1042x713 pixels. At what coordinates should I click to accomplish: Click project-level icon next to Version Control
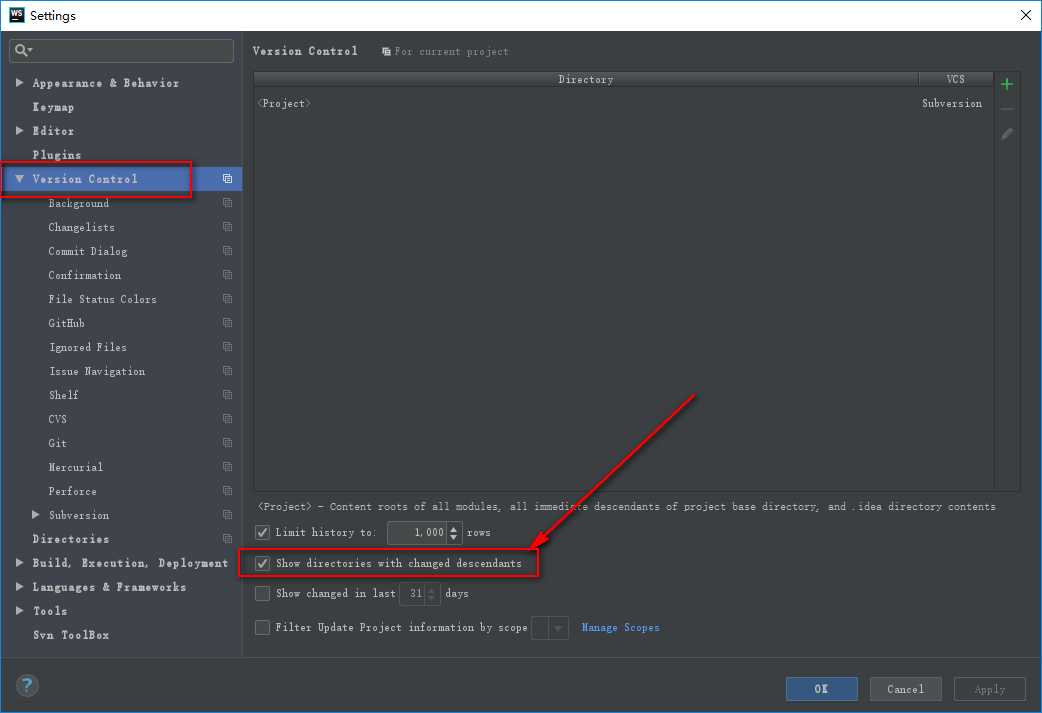coord(227,179)
